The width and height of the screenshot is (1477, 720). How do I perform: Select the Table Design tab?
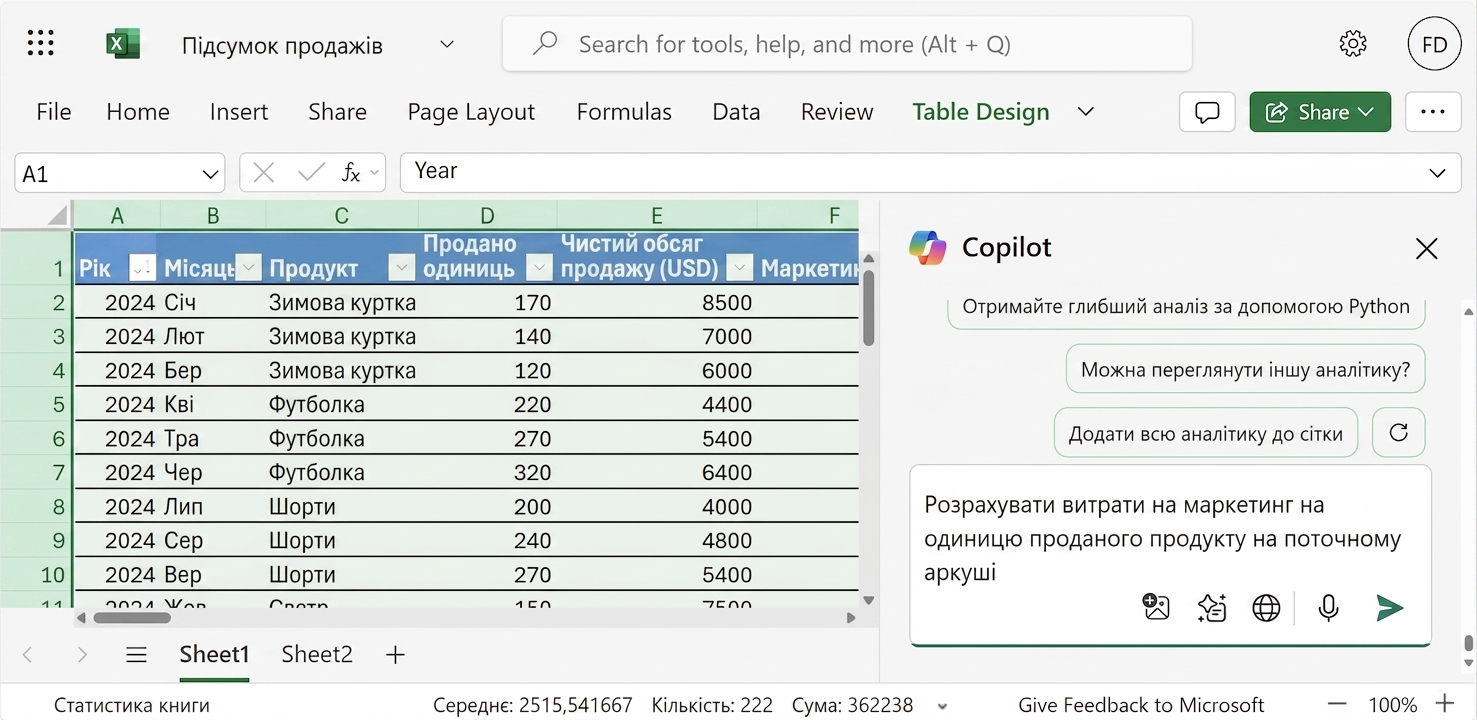[x=981, y=111]
